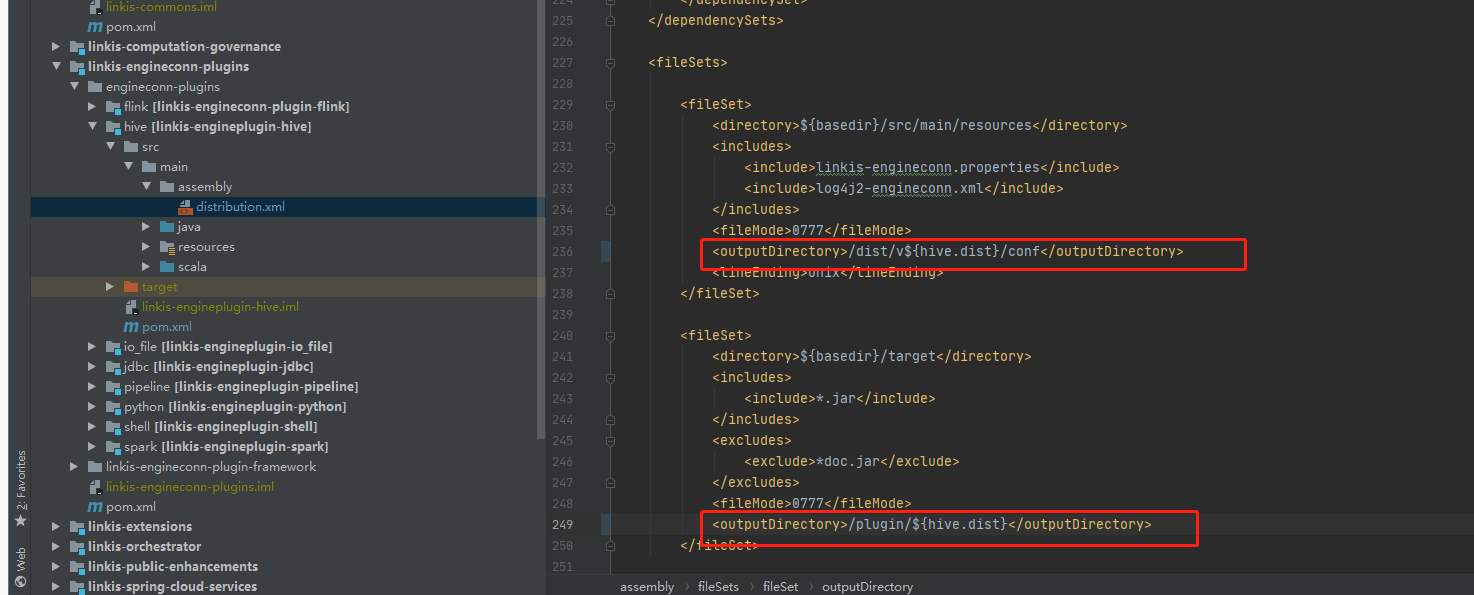Image resolution: width=1474 pixels, height=595 pixels.
Task: Click the Maven icon of top pom.xml
Action: (x=95, y=27)
